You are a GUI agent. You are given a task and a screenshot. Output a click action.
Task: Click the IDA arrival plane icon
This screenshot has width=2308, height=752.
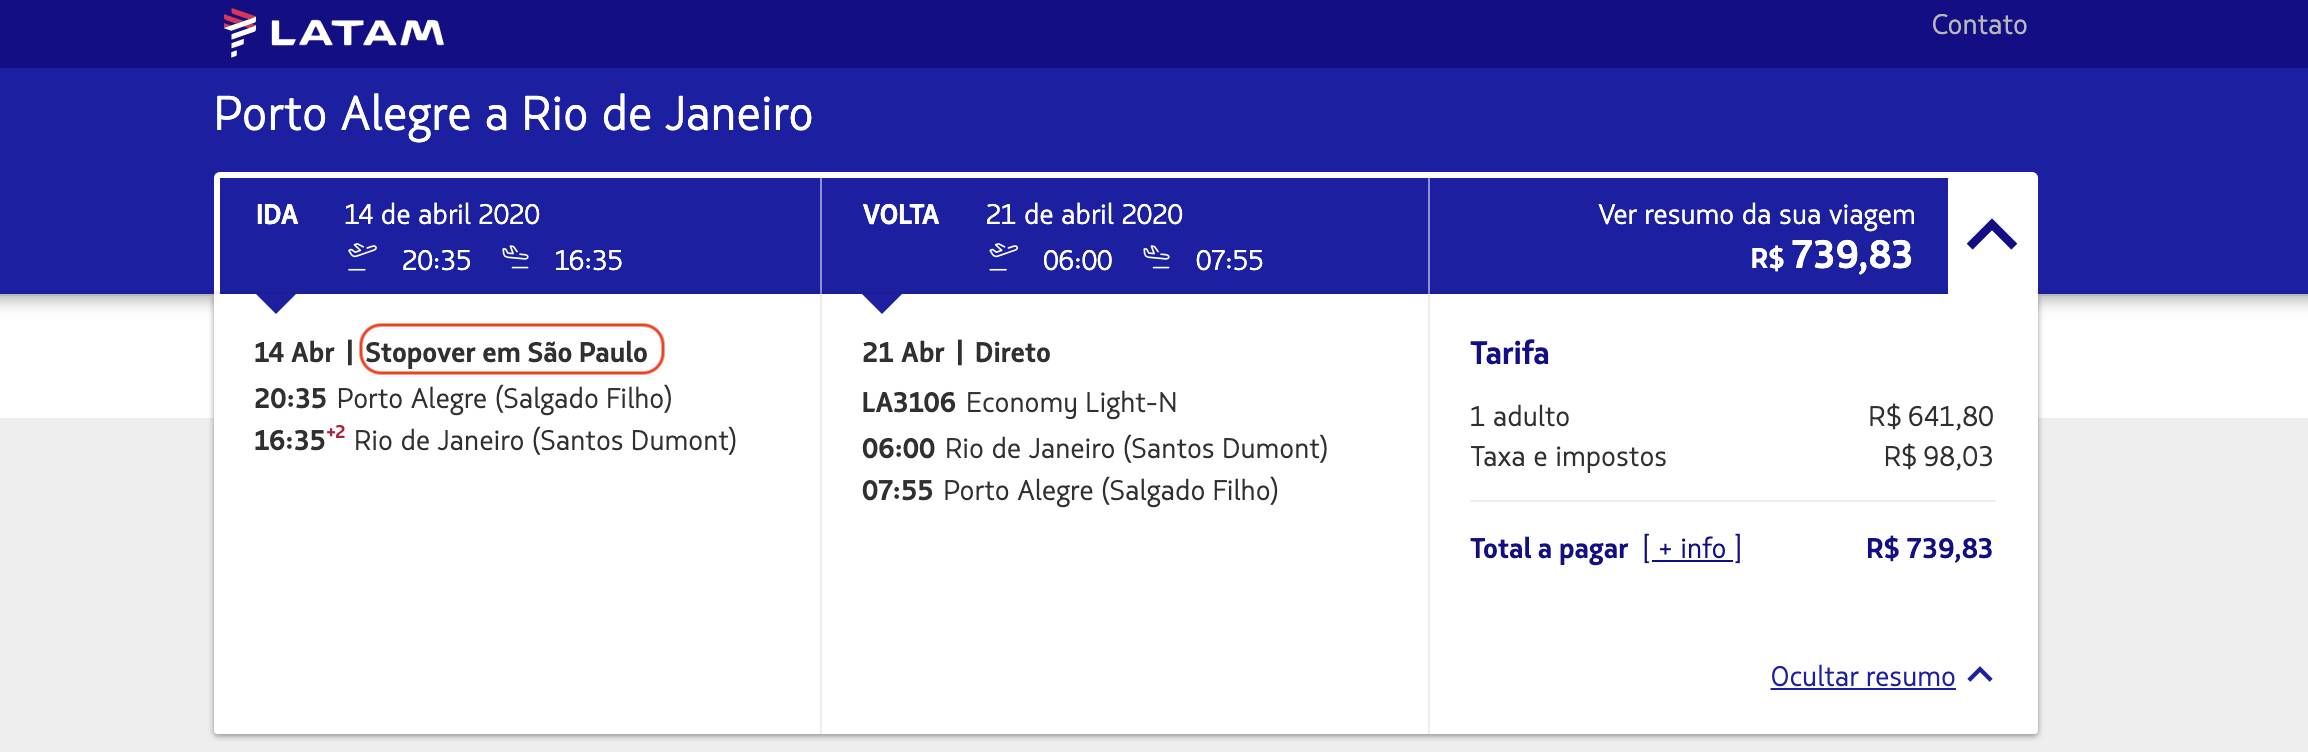pos(515,258)
